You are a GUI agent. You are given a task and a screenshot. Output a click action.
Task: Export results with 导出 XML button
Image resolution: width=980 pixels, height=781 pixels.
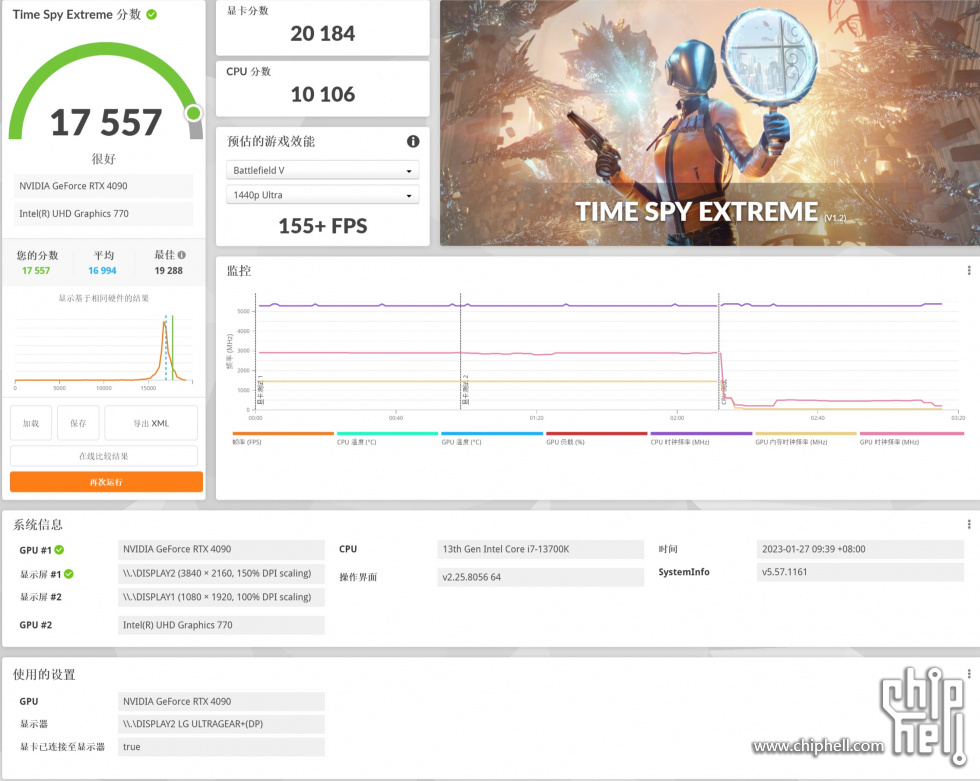click(151, 423)
